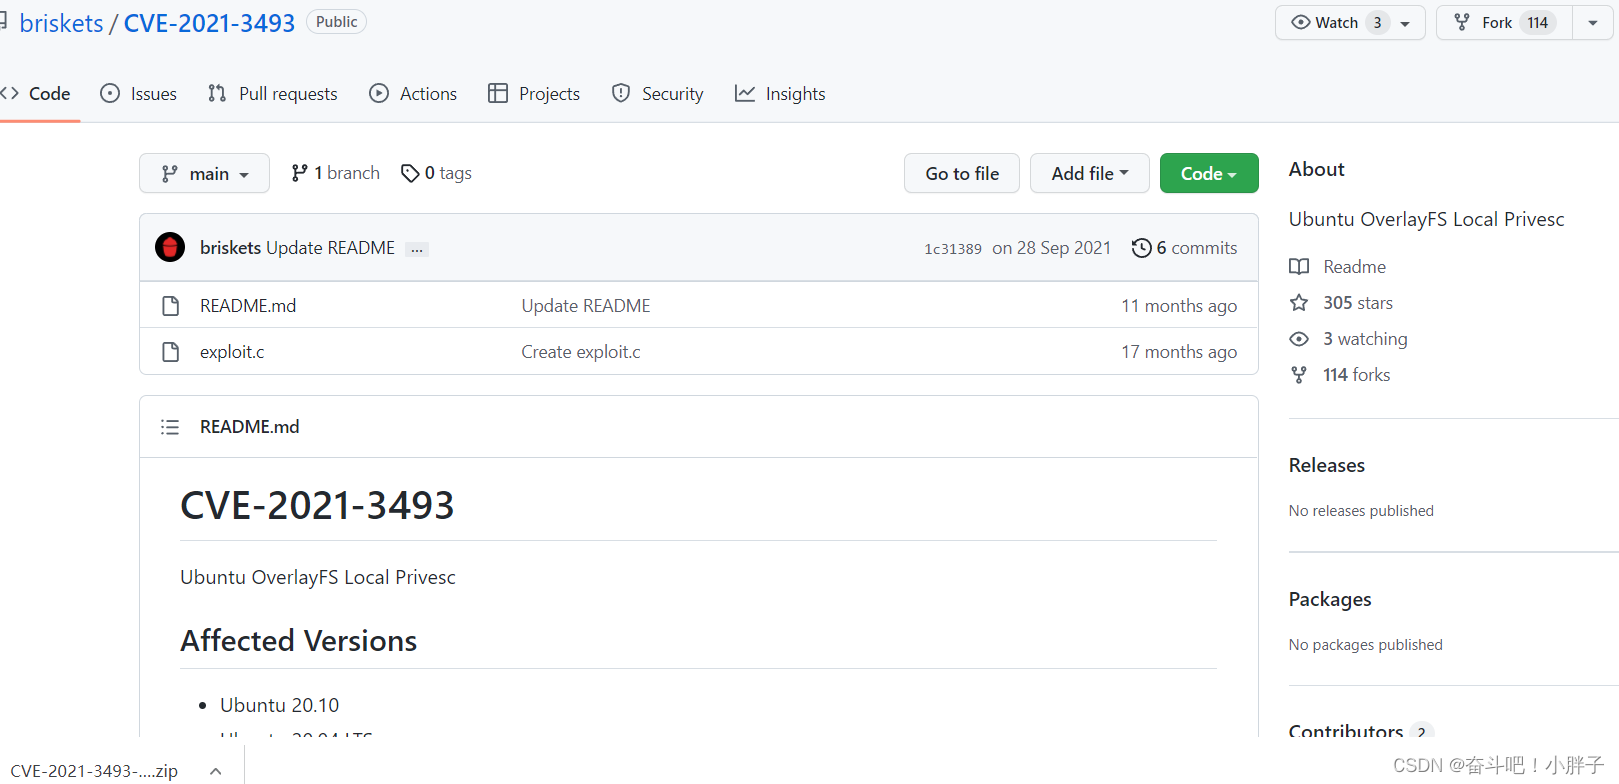Click the Projects table icon
The image size is (1619, 784).
[498, 93]
